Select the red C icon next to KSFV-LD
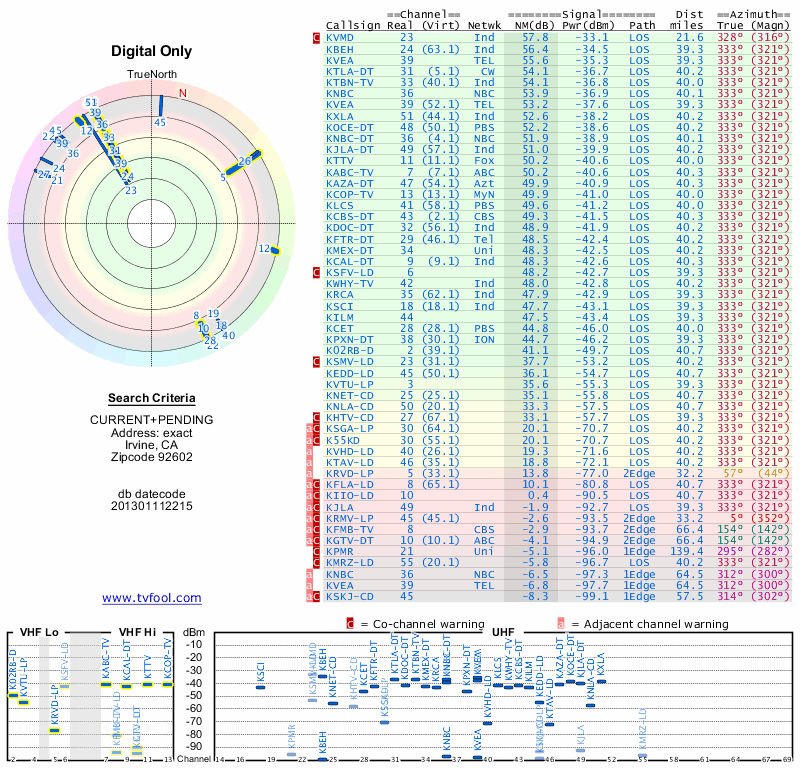The width and height of the screenshot is (800, 768). (x=316, y=272)
